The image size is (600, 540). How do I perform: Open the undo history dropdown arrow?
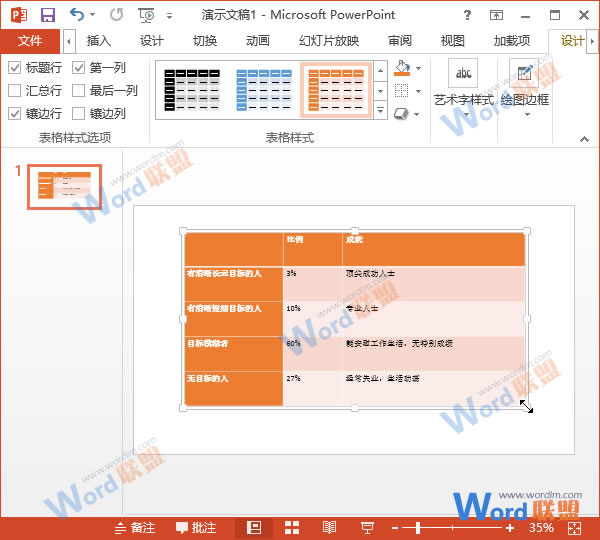[x=93, y=15]
